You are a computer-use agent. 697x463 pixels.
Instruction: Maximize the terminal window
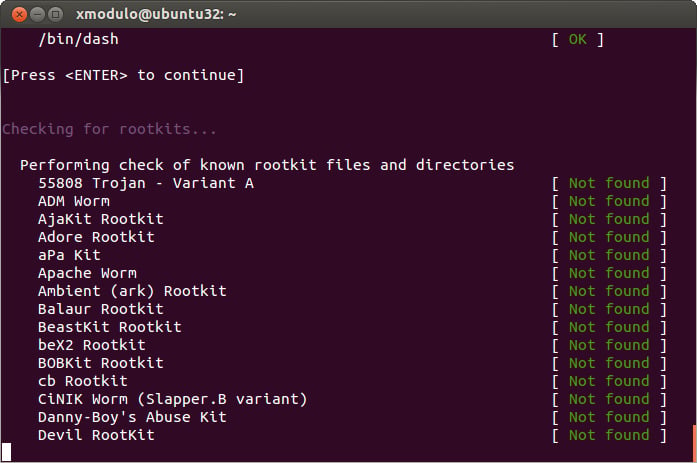55,14
